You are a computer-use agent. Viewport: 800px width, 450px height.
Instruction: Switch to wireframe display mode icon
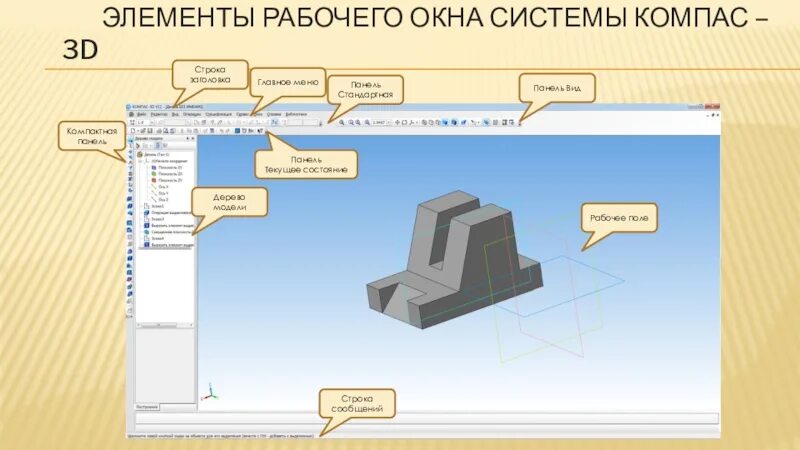click(x=424, y=122)
